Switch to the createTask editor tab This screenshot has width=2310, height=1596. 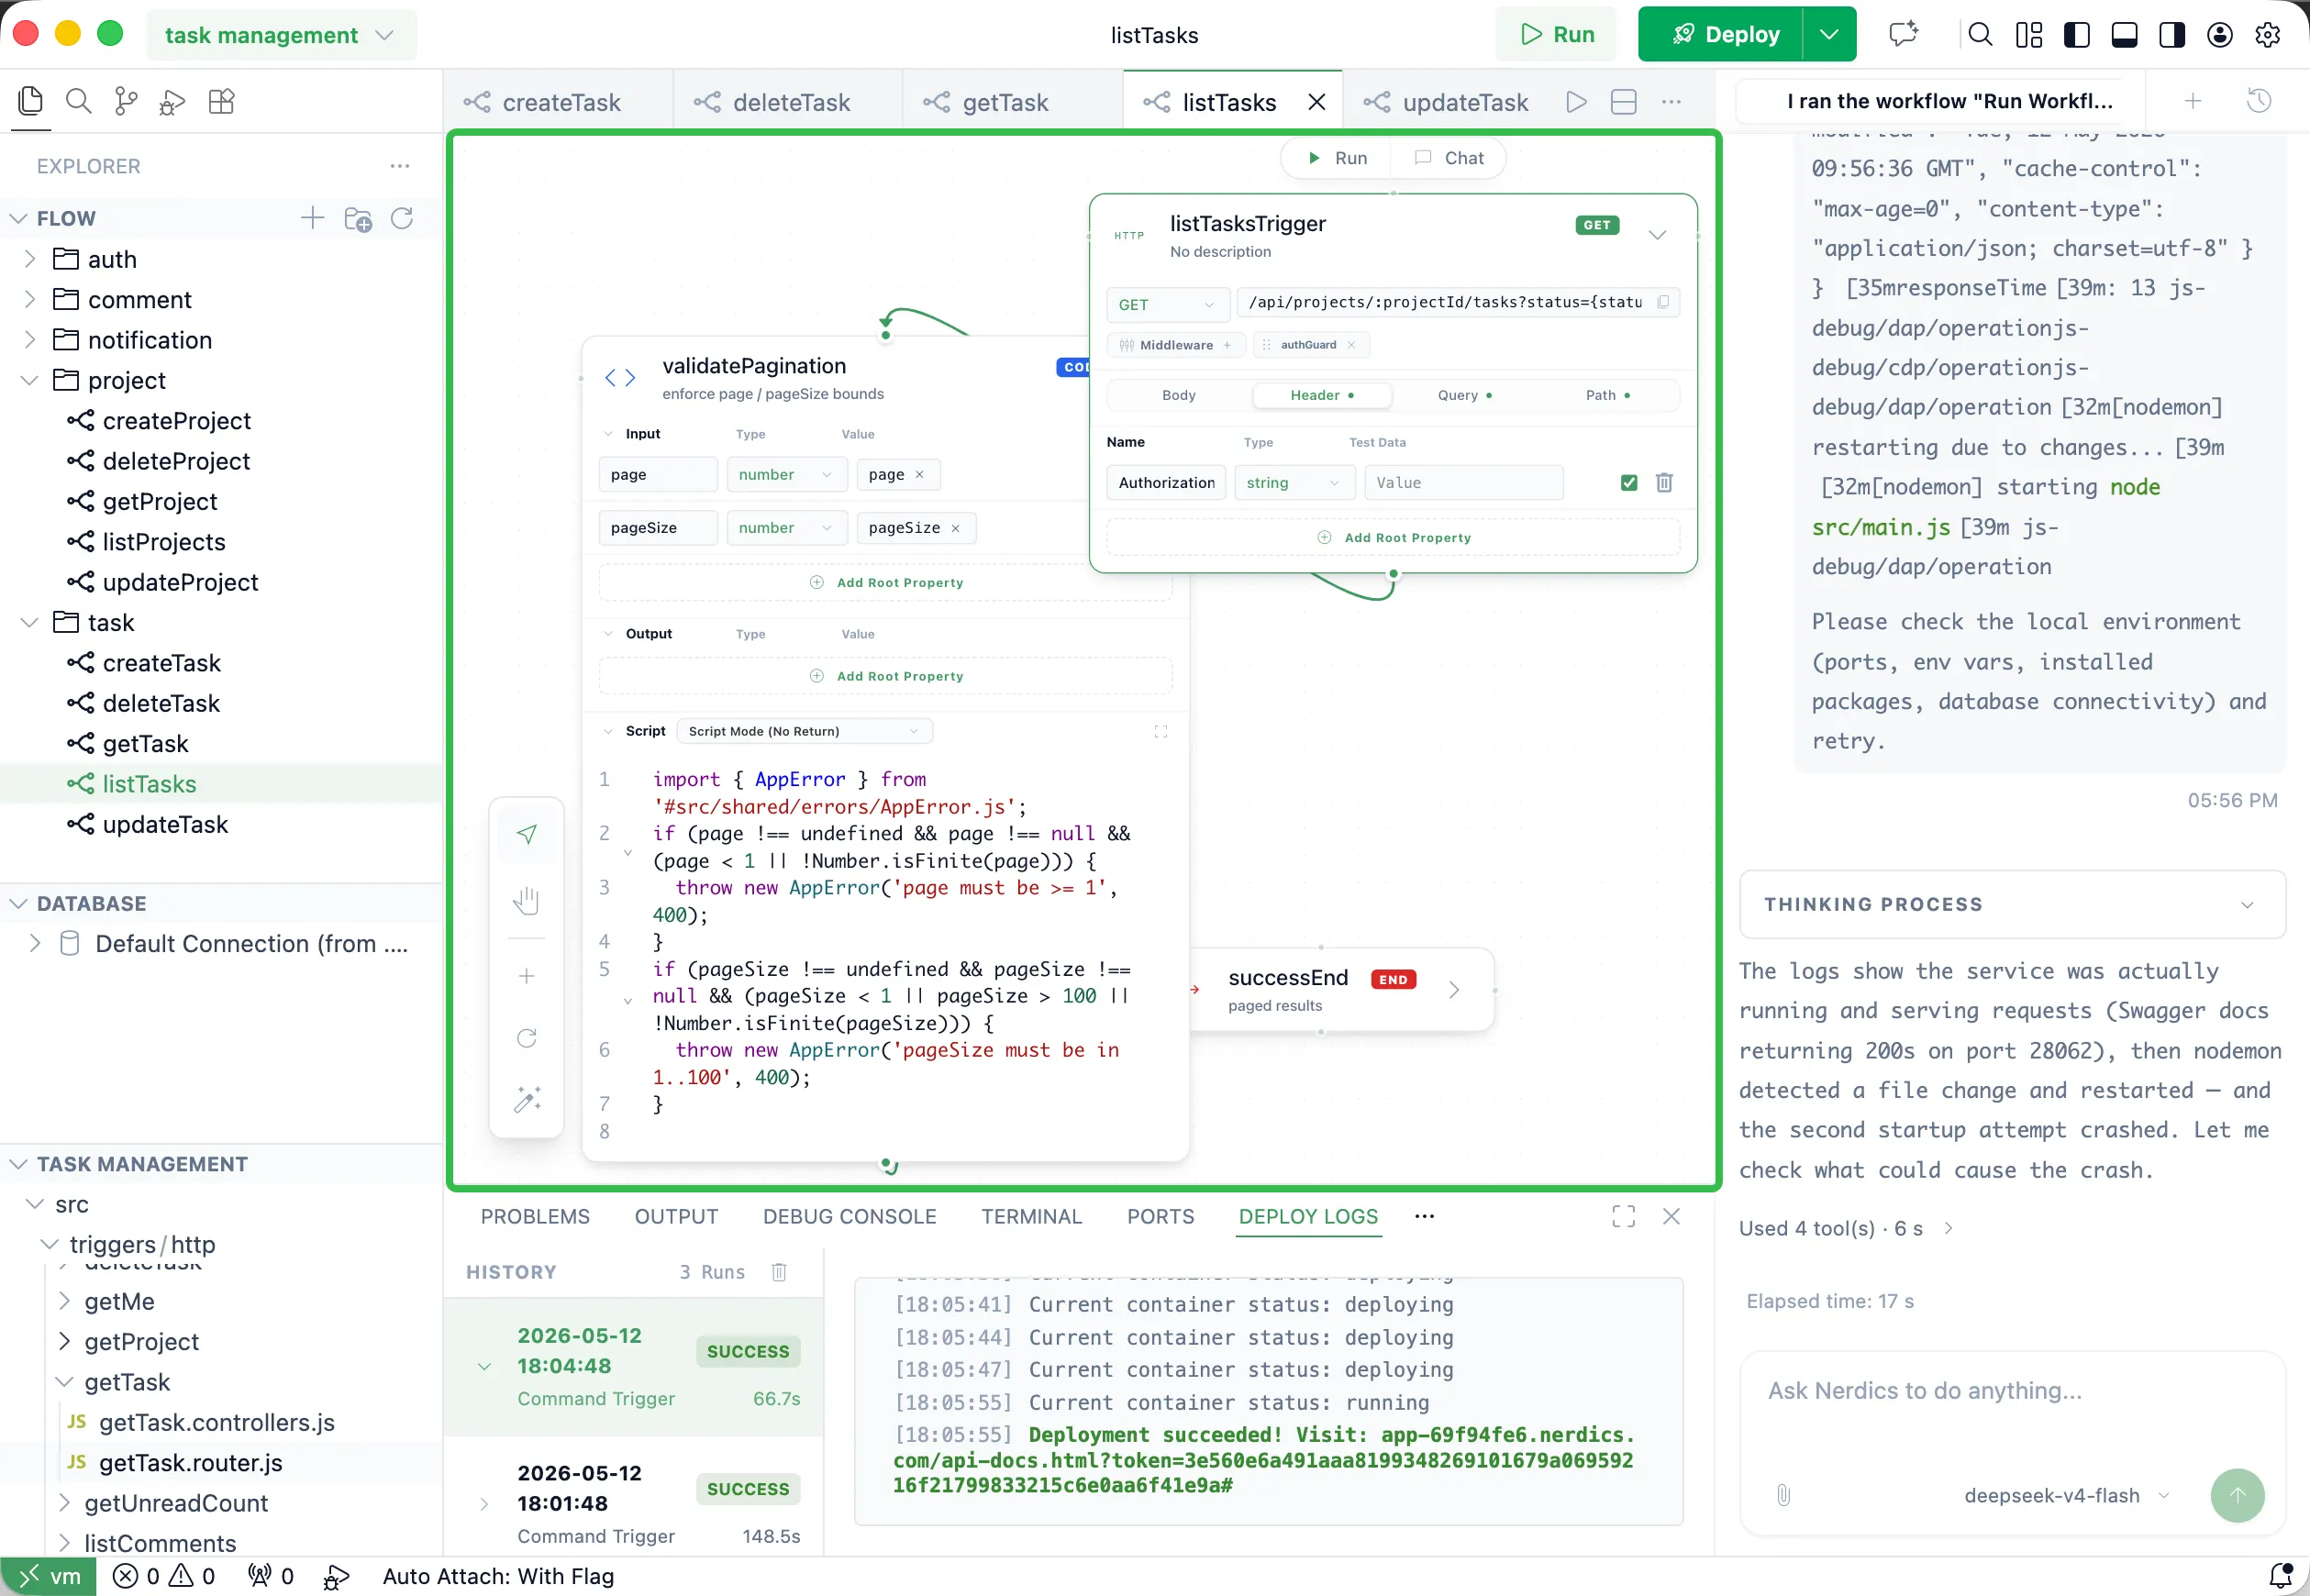[x=557, y=102]
